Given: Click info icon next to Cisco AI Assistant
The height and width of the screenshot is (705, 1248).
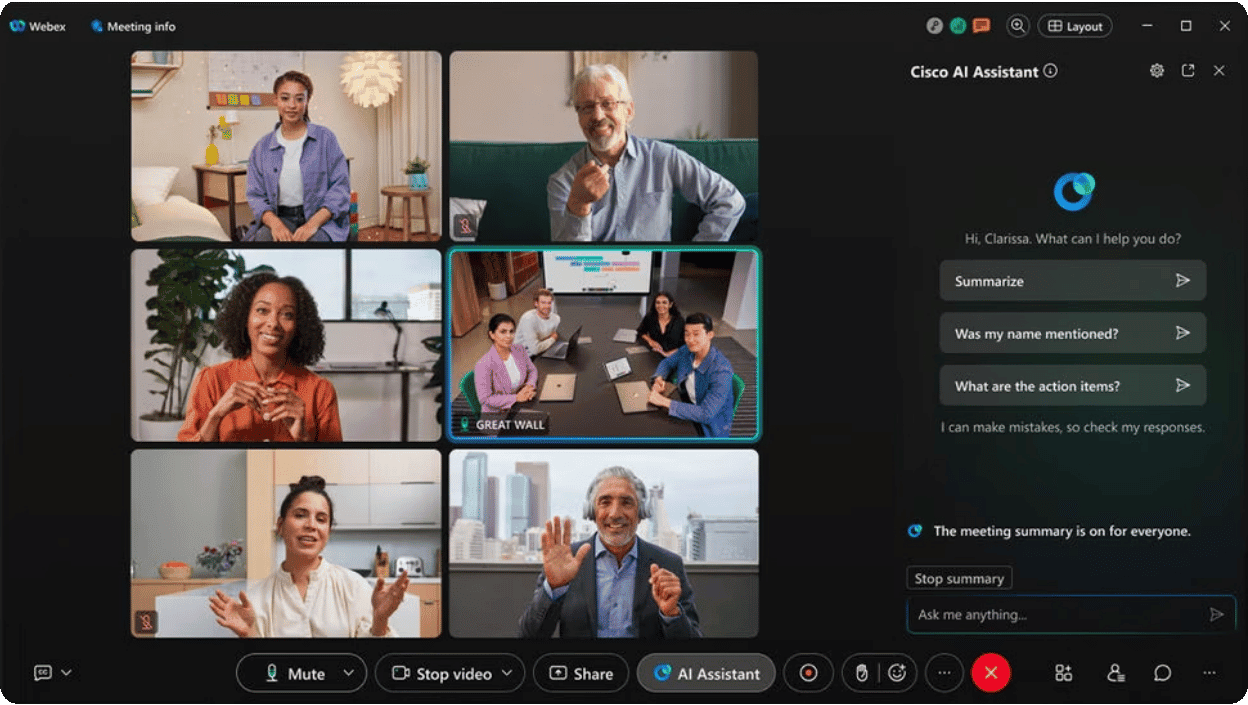Looking at the screenshot, I should point(1050,71).
